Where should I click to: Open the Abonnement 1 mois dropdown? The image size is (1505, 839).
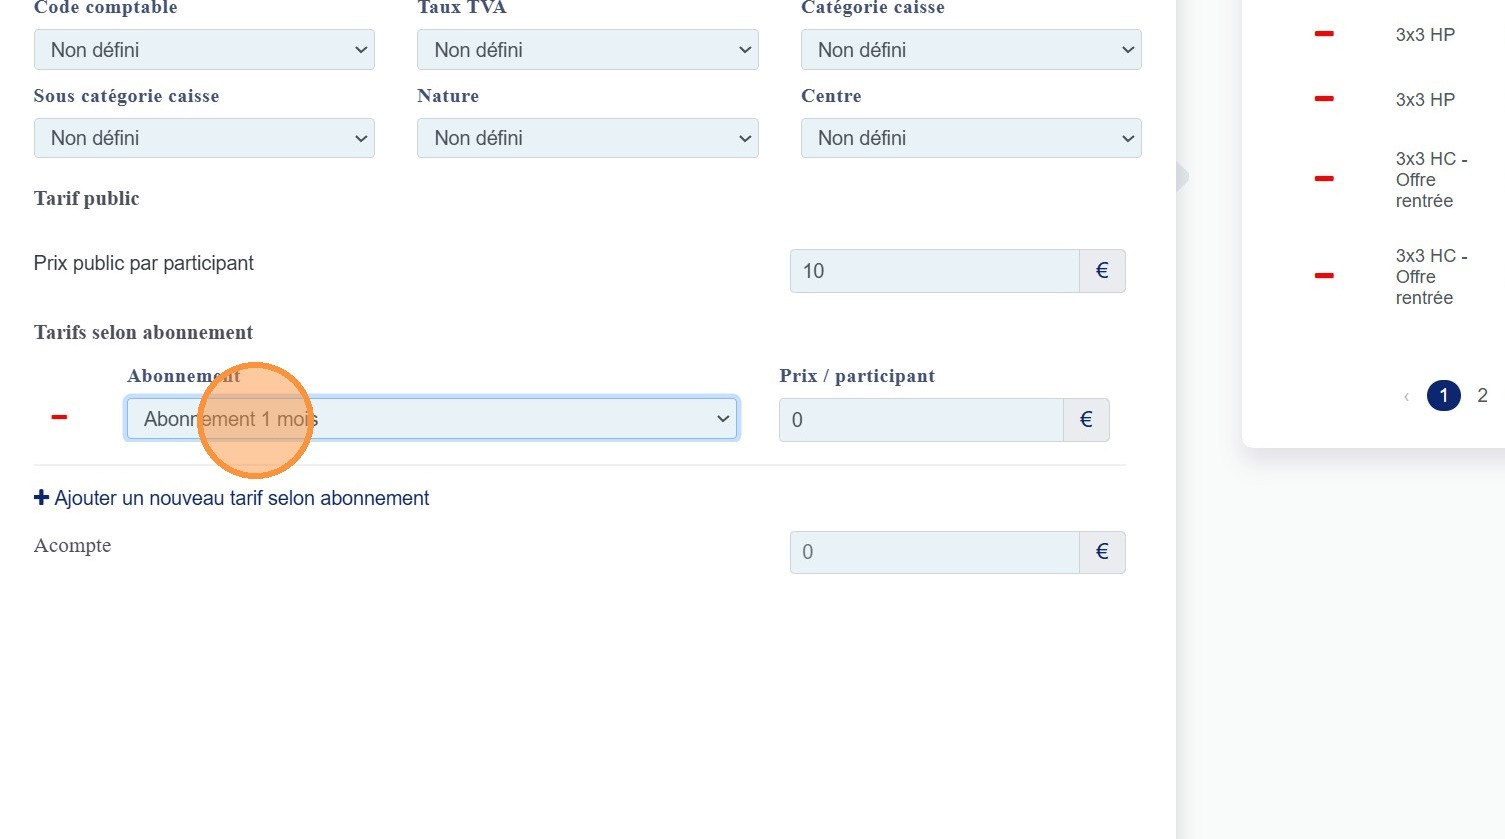(432, 419)
